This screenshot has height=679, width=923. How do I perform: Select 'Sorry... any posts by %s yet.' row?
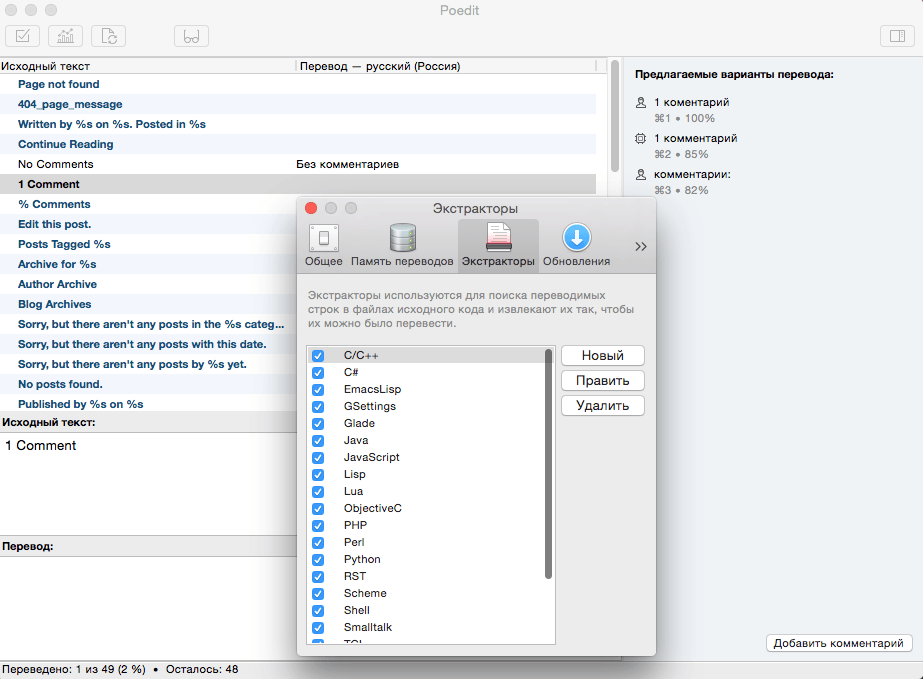pyautogui.click(x=148, y=365)
